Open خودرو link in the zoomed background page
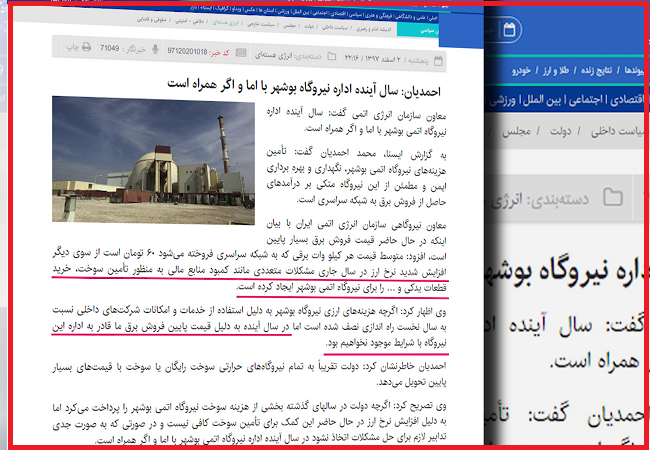The width and height of the screenshot is (650, 450). pyautogui.click(x=521, y=70)
